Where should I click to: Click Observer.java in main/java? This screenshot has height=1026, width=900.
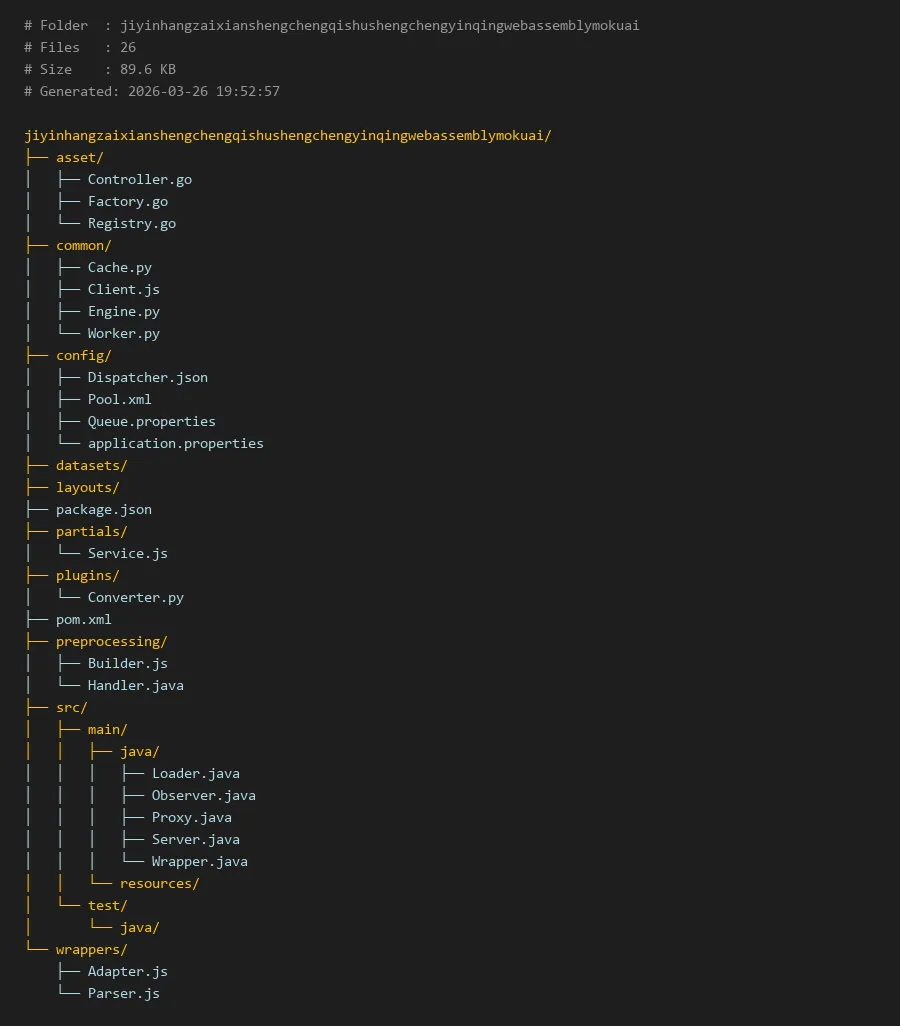pyautogui.click(x=203, y=795)
